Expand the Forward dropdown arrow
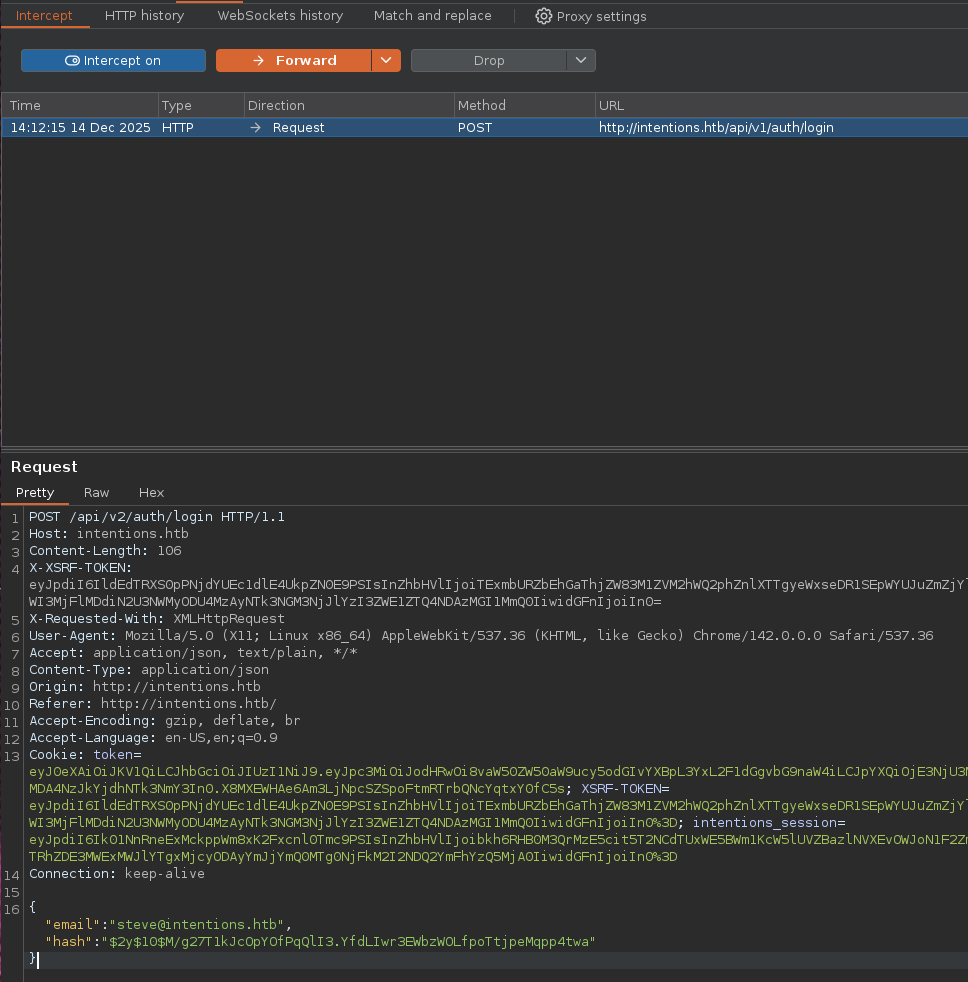 pyautogui.click(x=386, y=61)
